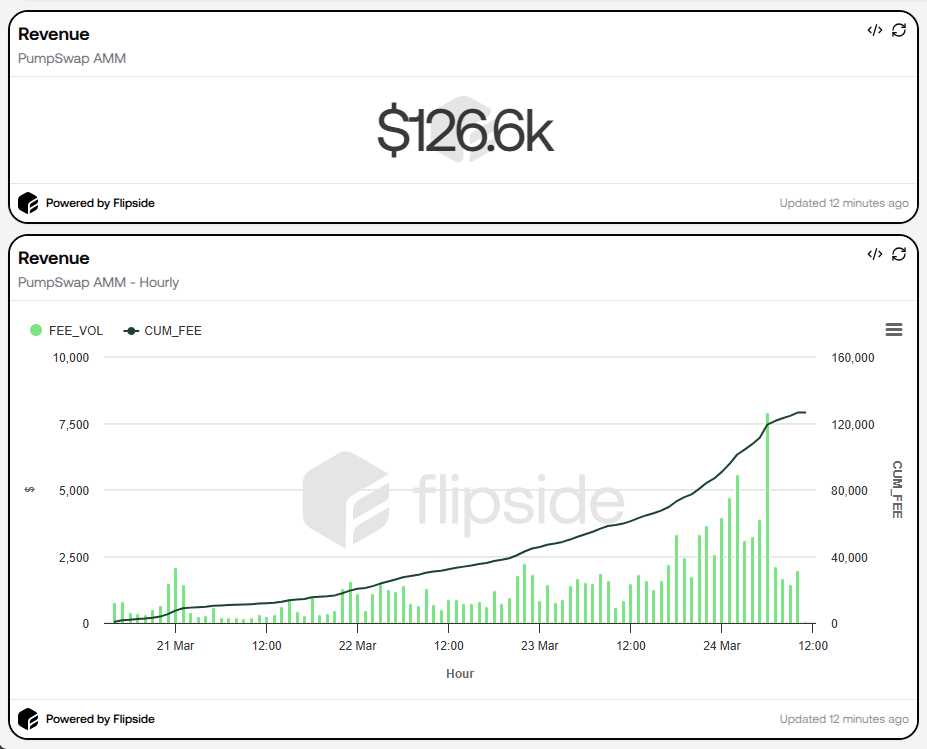Click the CUM_FEE right axis title
Viewport: 927px width, 749px height.
coord(897,490)
